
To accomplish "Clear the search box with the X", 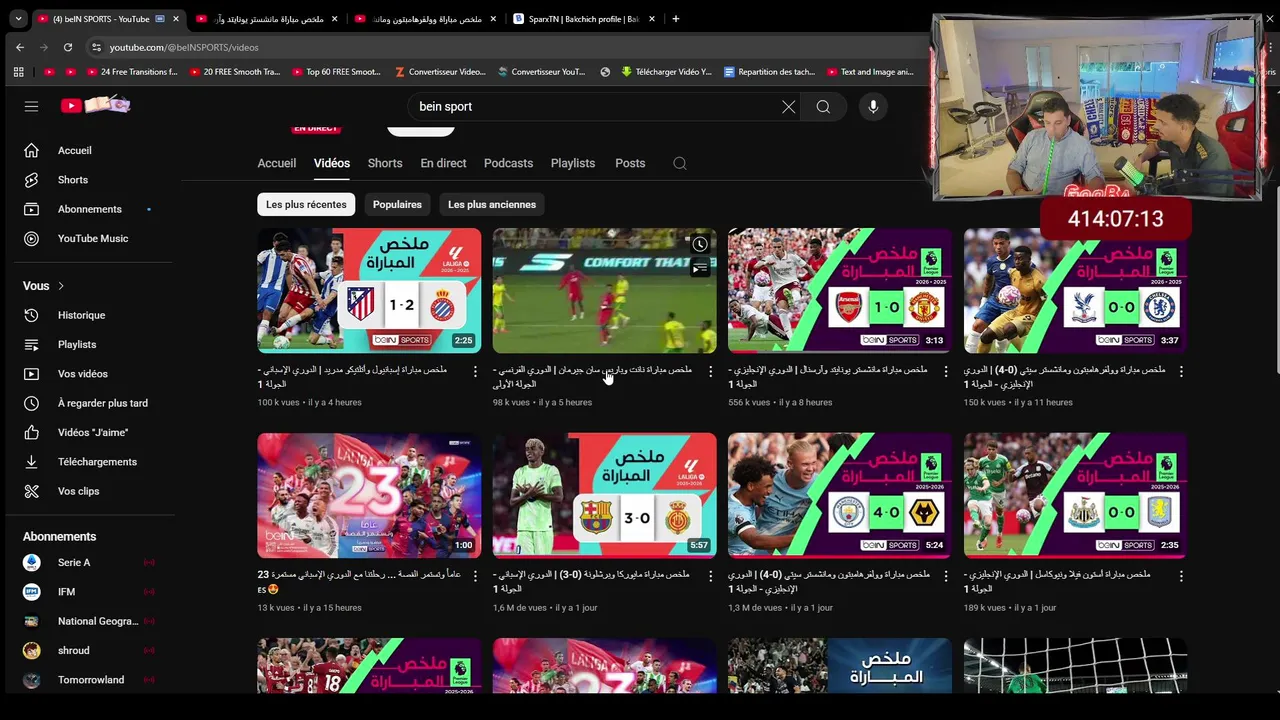I will point(789,107).
